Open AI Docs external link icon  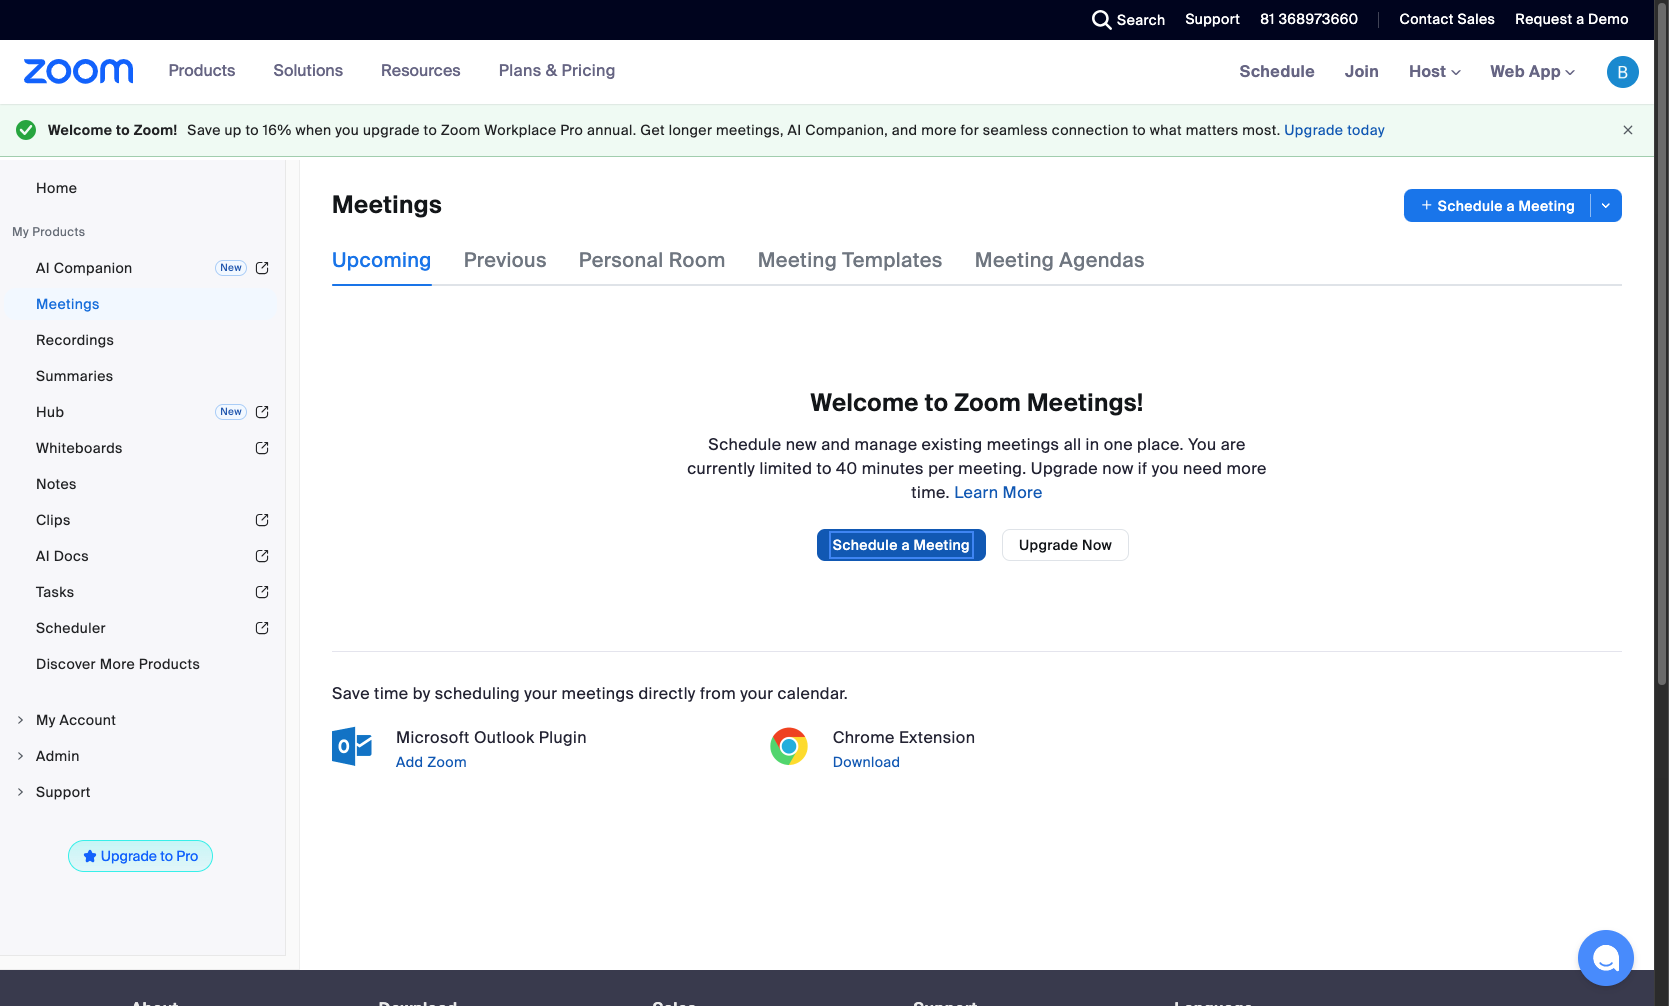click(x=262, y=556)
